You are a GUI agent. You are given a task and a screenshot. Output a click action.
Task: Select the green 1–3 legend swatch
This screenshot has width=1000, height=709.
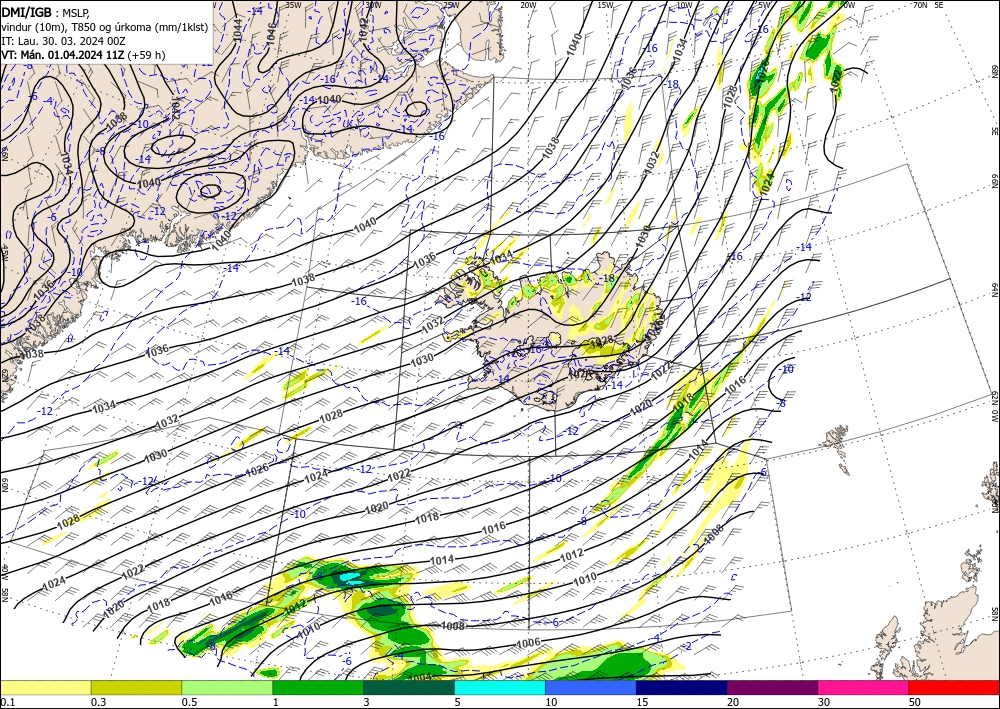[x=318, y=687]
